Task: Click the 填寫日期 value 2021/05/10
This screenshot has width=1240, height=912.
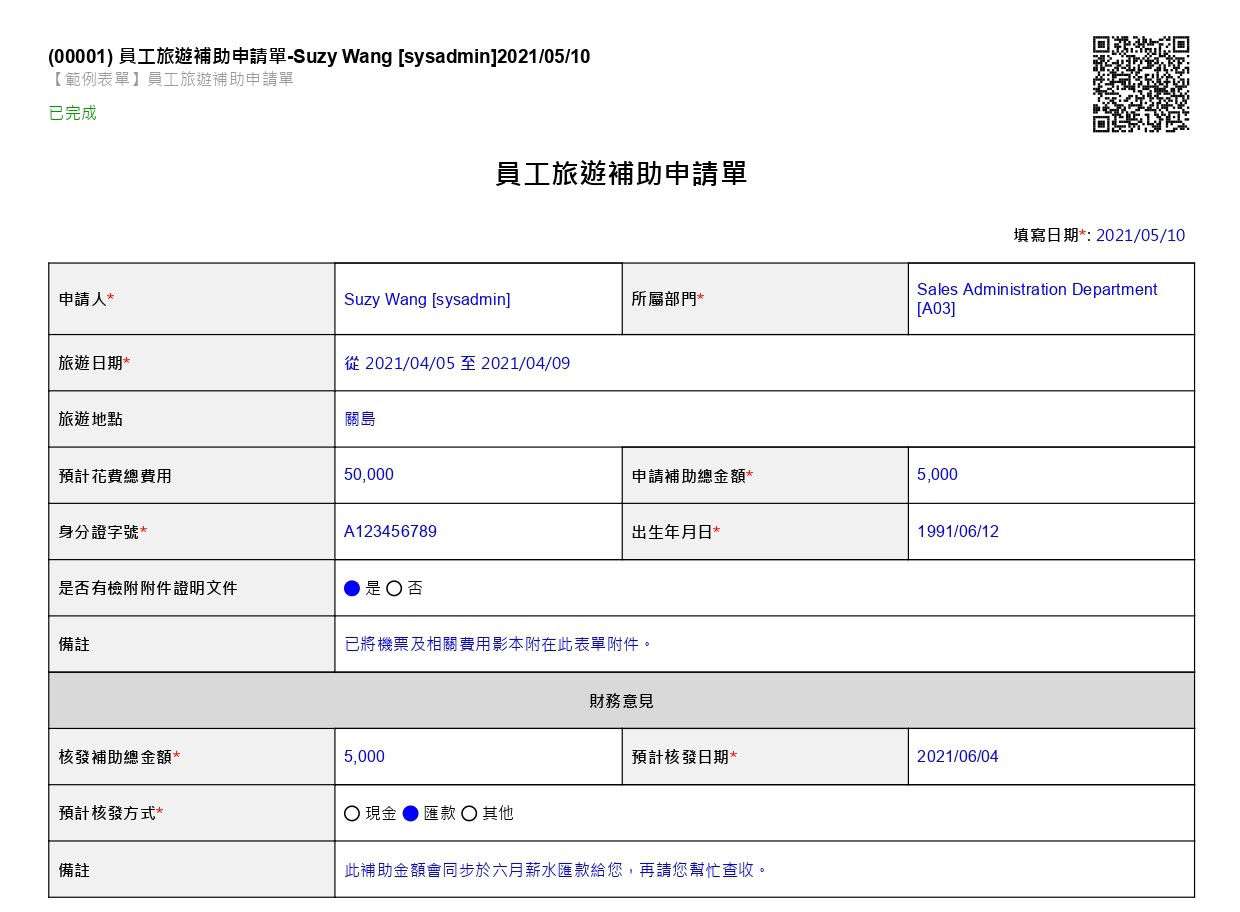Action: (1140, 236)
